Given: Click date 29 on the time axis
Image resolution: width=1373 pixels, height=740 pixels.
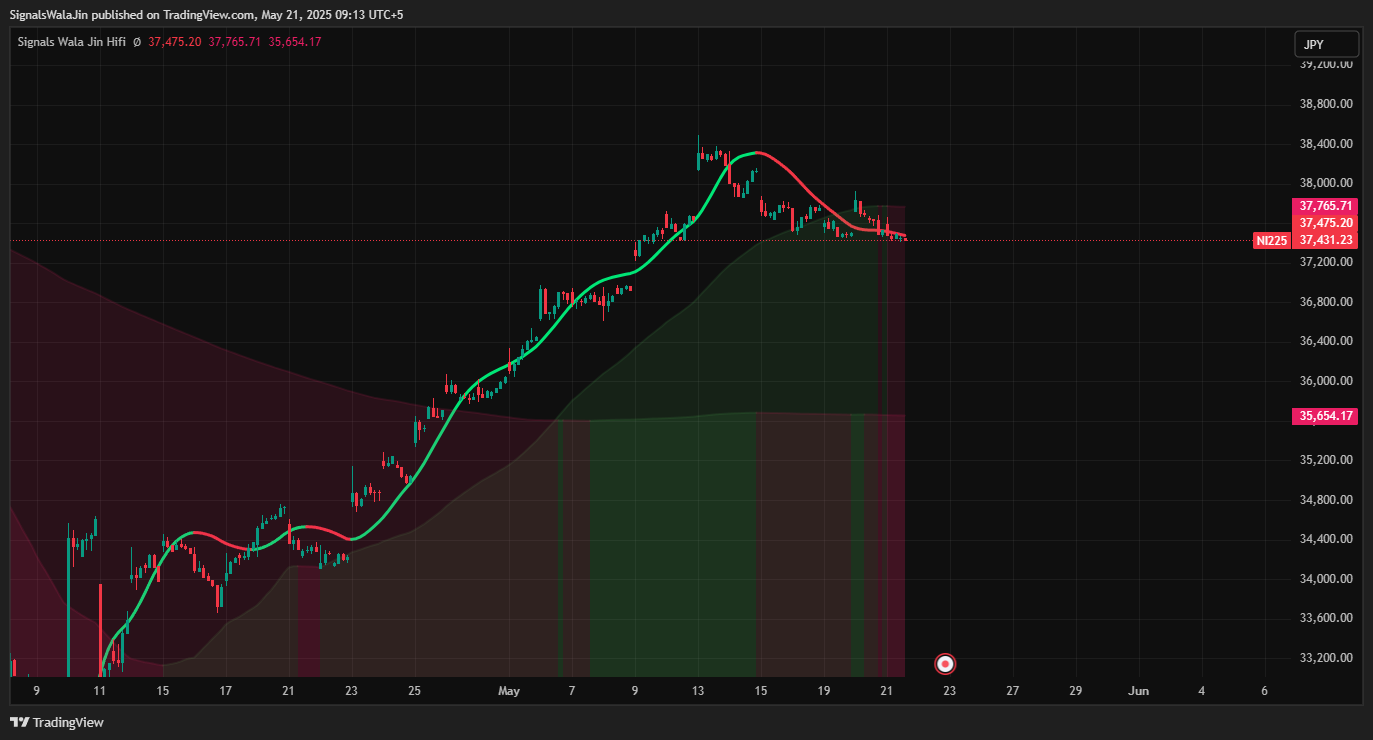Looking at the screenshot, I should pyautogui.click(x=1076, y=691).
